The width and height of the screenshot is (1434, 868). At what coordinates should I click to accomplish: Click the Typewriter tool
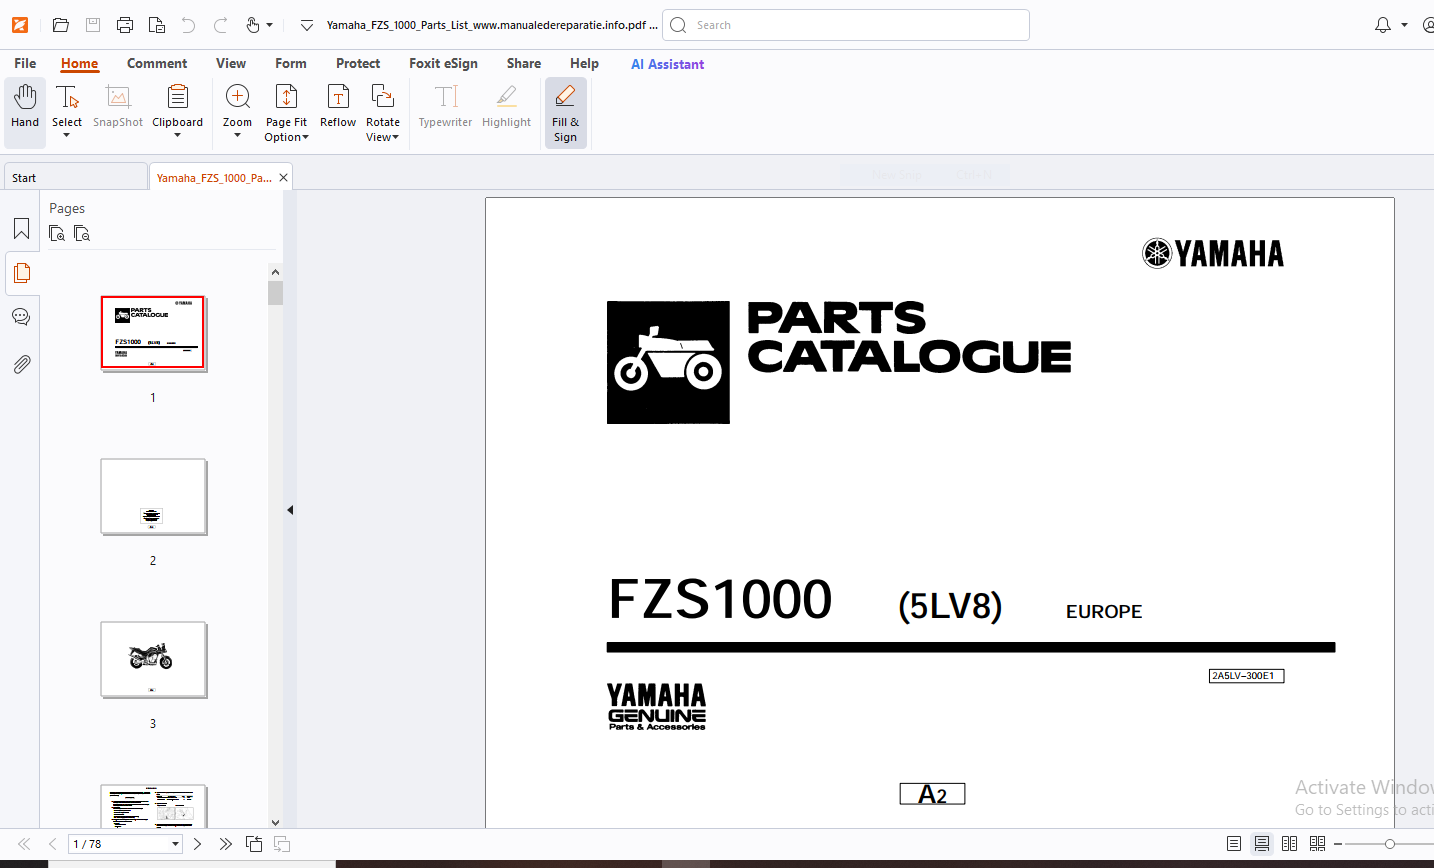[445, 106]
